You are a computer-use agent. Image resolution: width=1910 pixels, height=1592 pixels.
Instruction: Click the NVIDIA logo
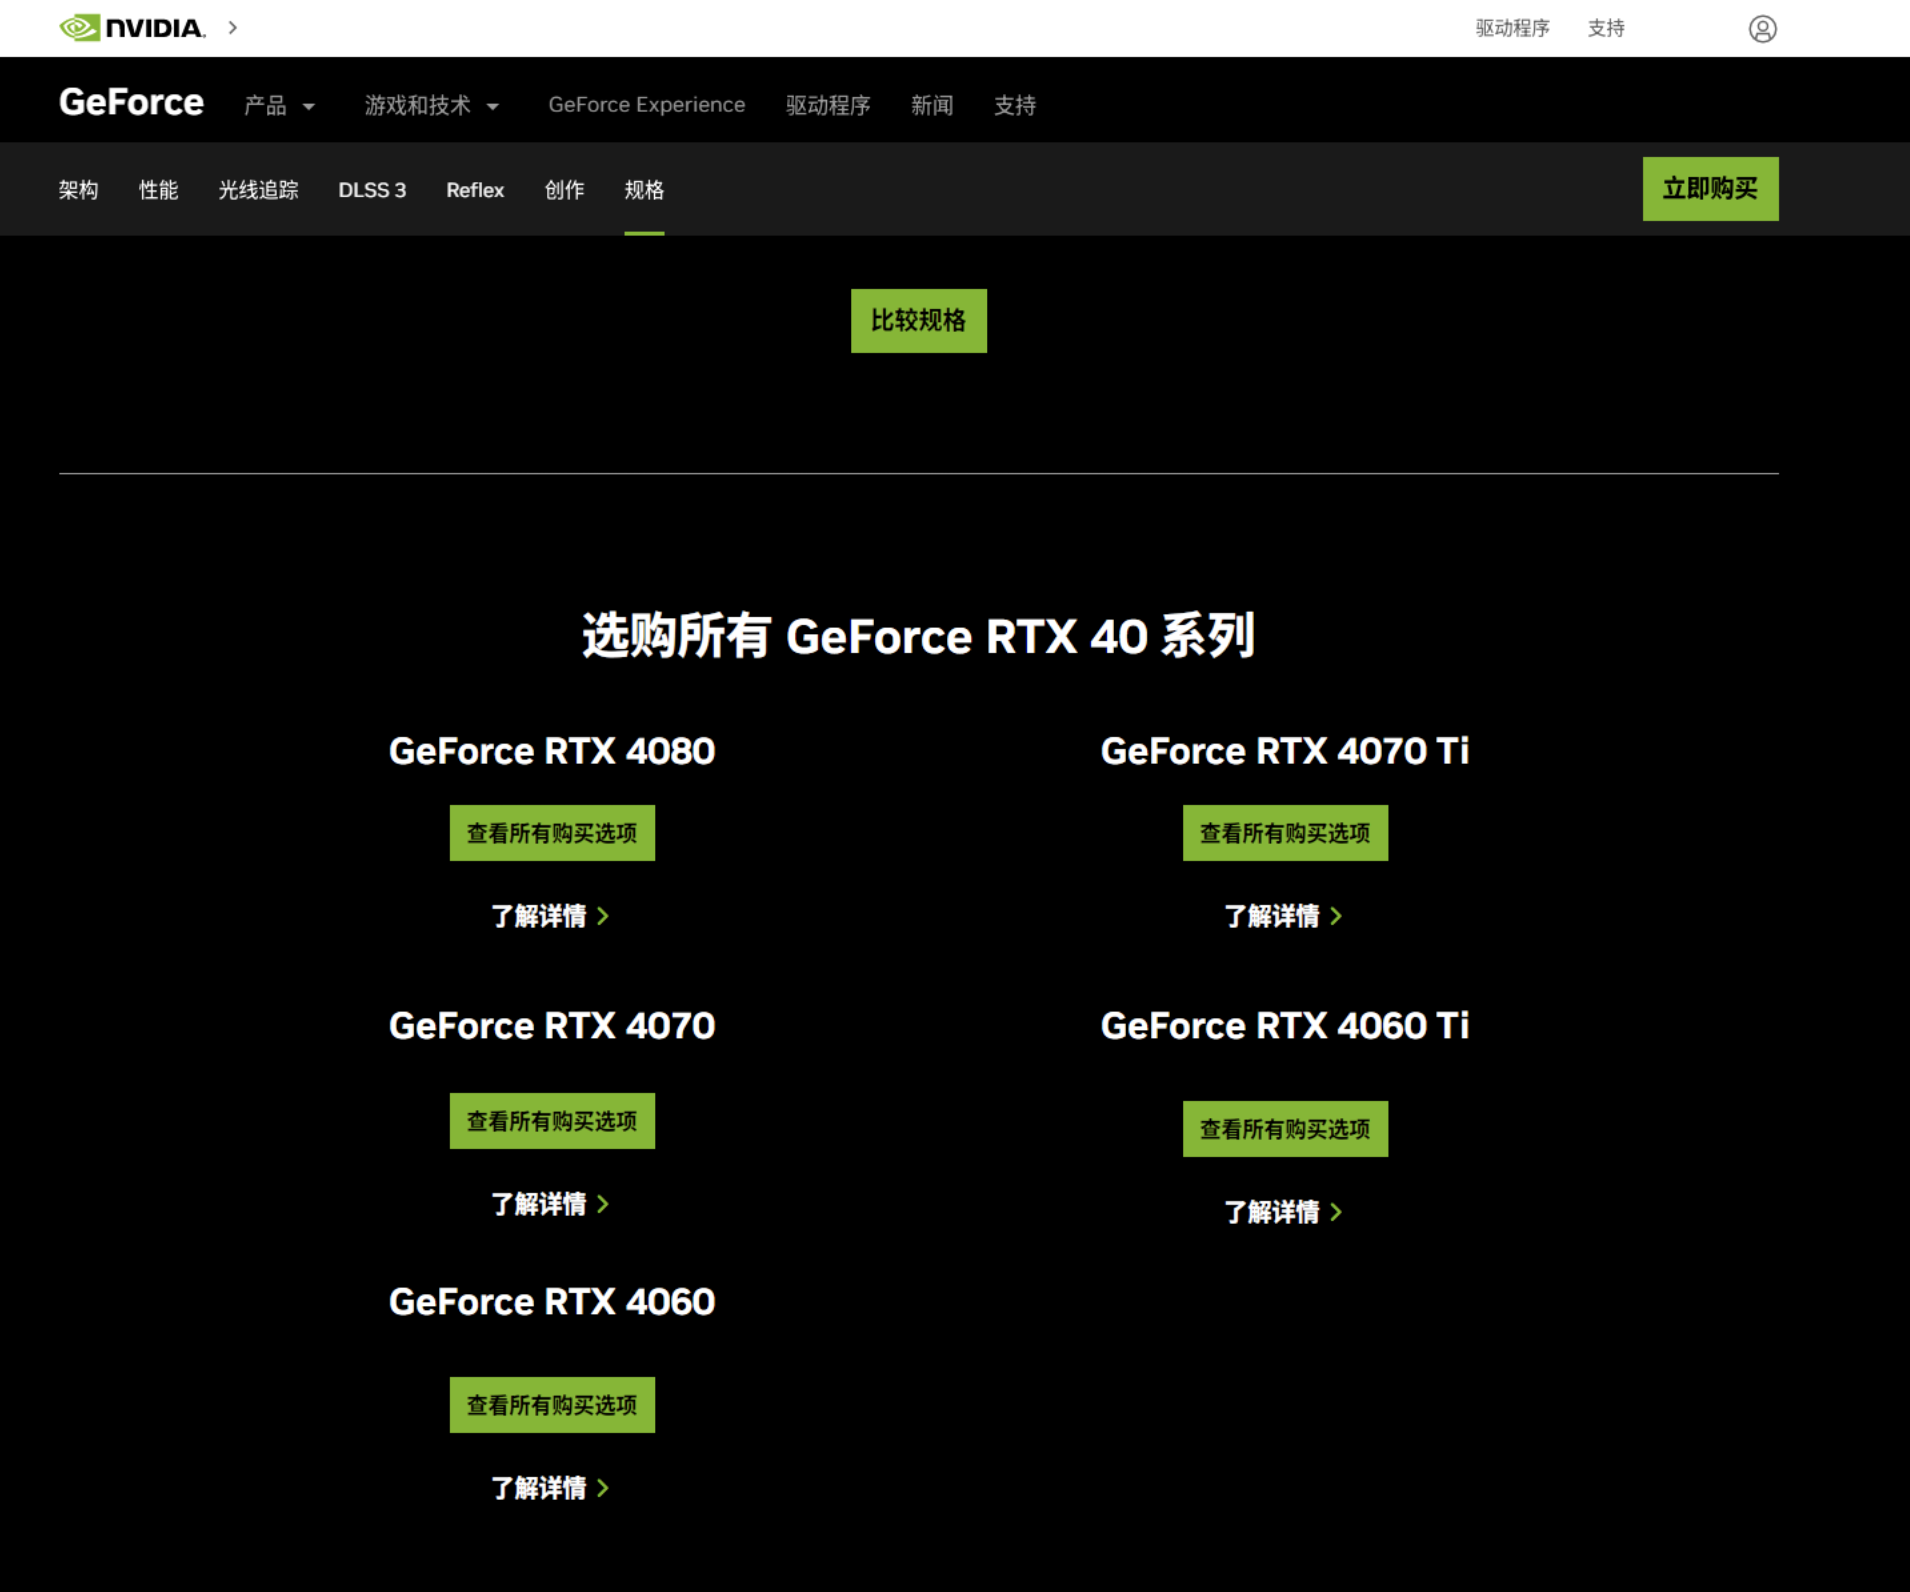pyautogui.click(x=130, y=27)
